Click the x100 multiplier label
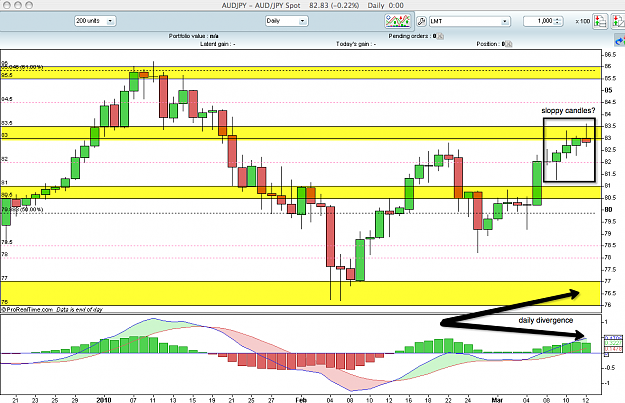The image size is (625, 403). coord(582,21)
